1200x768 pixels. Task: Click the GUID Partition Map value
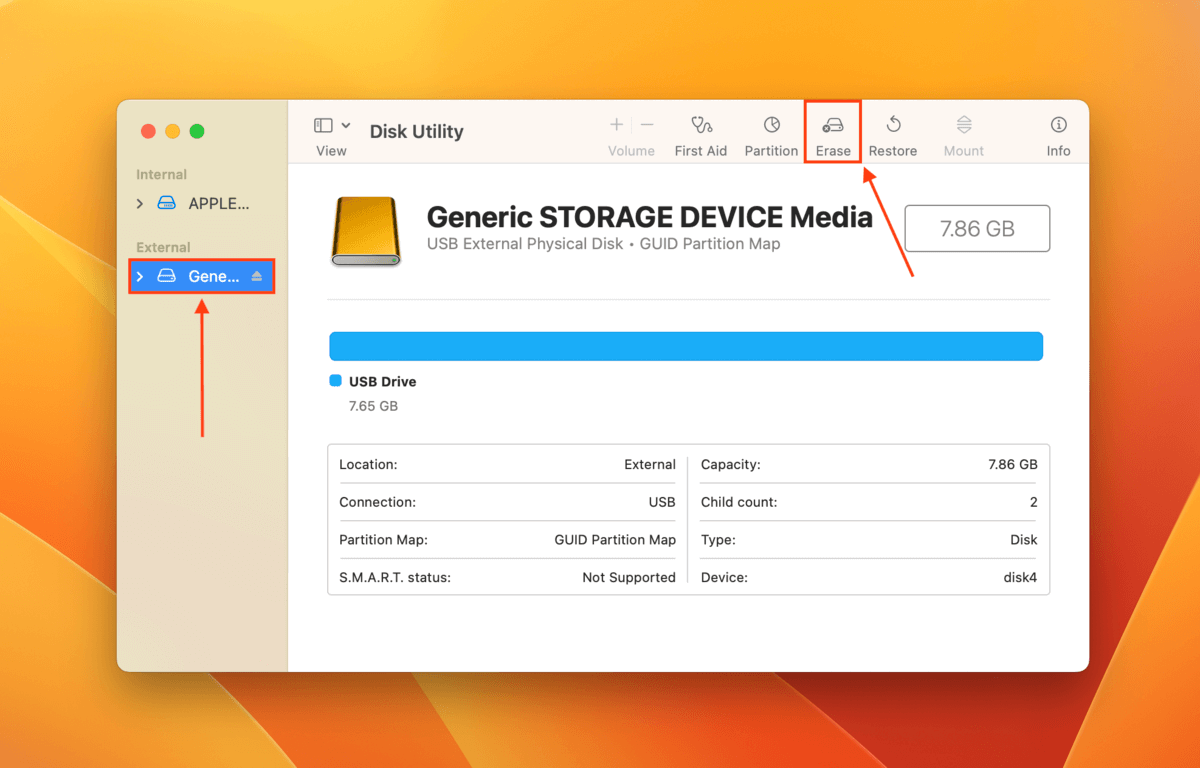[615, 540]
